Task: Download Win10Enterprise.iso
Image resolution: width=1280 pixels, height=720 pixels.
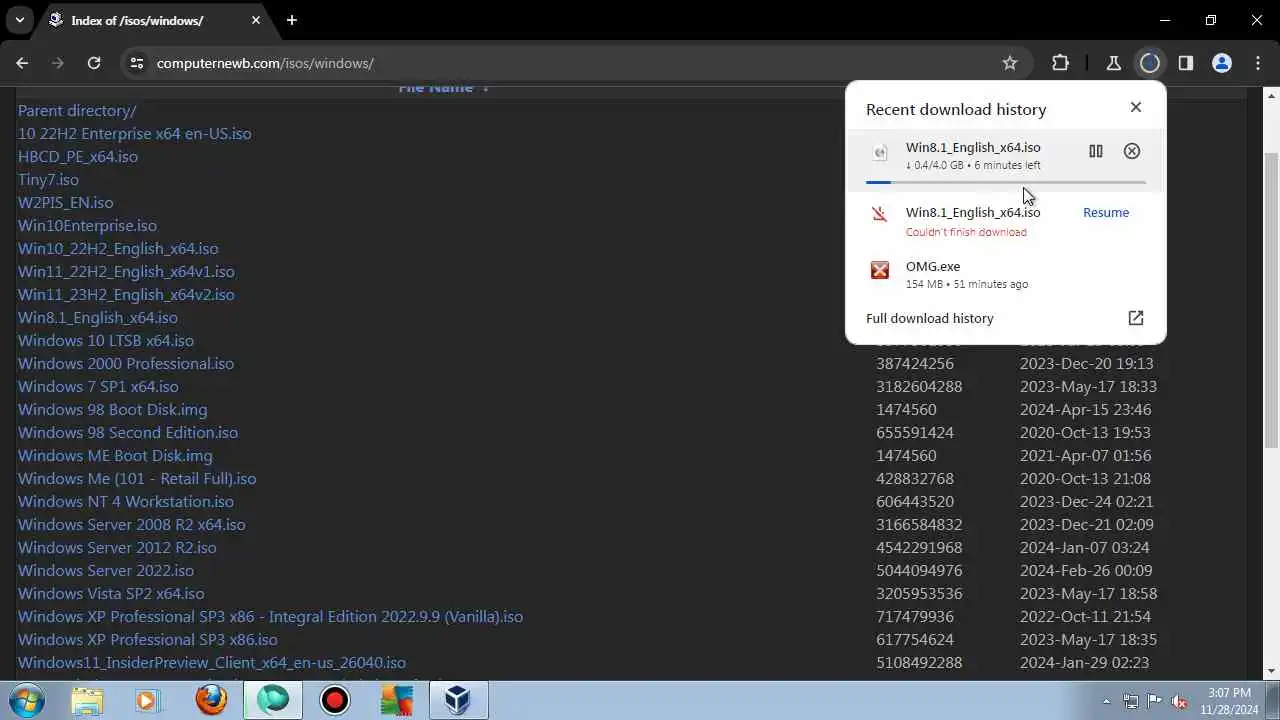Action: click(x=87, y=226)
